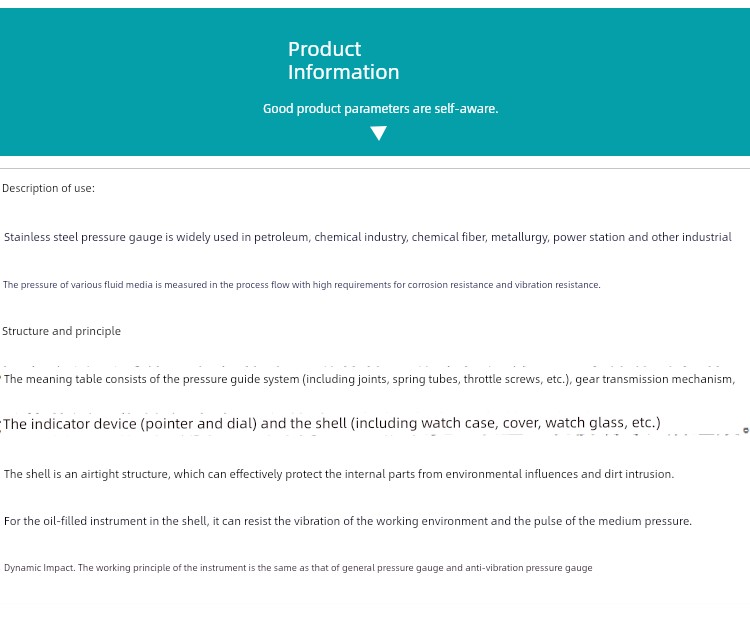Click the horizontal divider line below banner
Viewport: 750px width, 629px height.
(x=375, y=168)
